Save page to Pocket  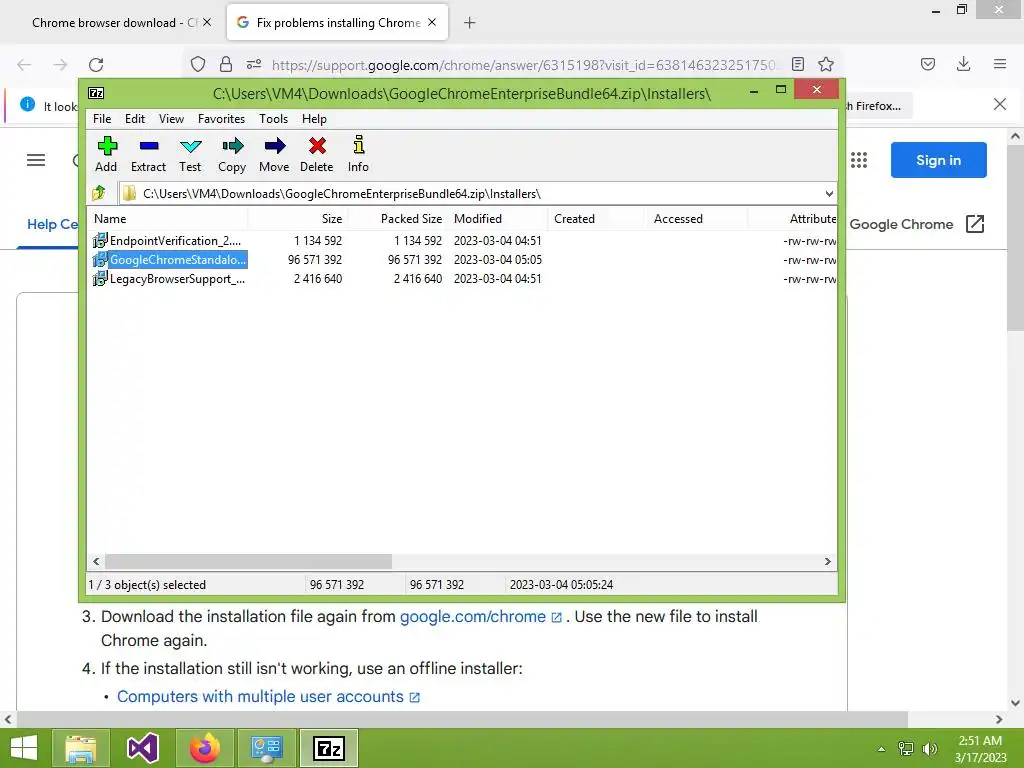coord(928,64)
